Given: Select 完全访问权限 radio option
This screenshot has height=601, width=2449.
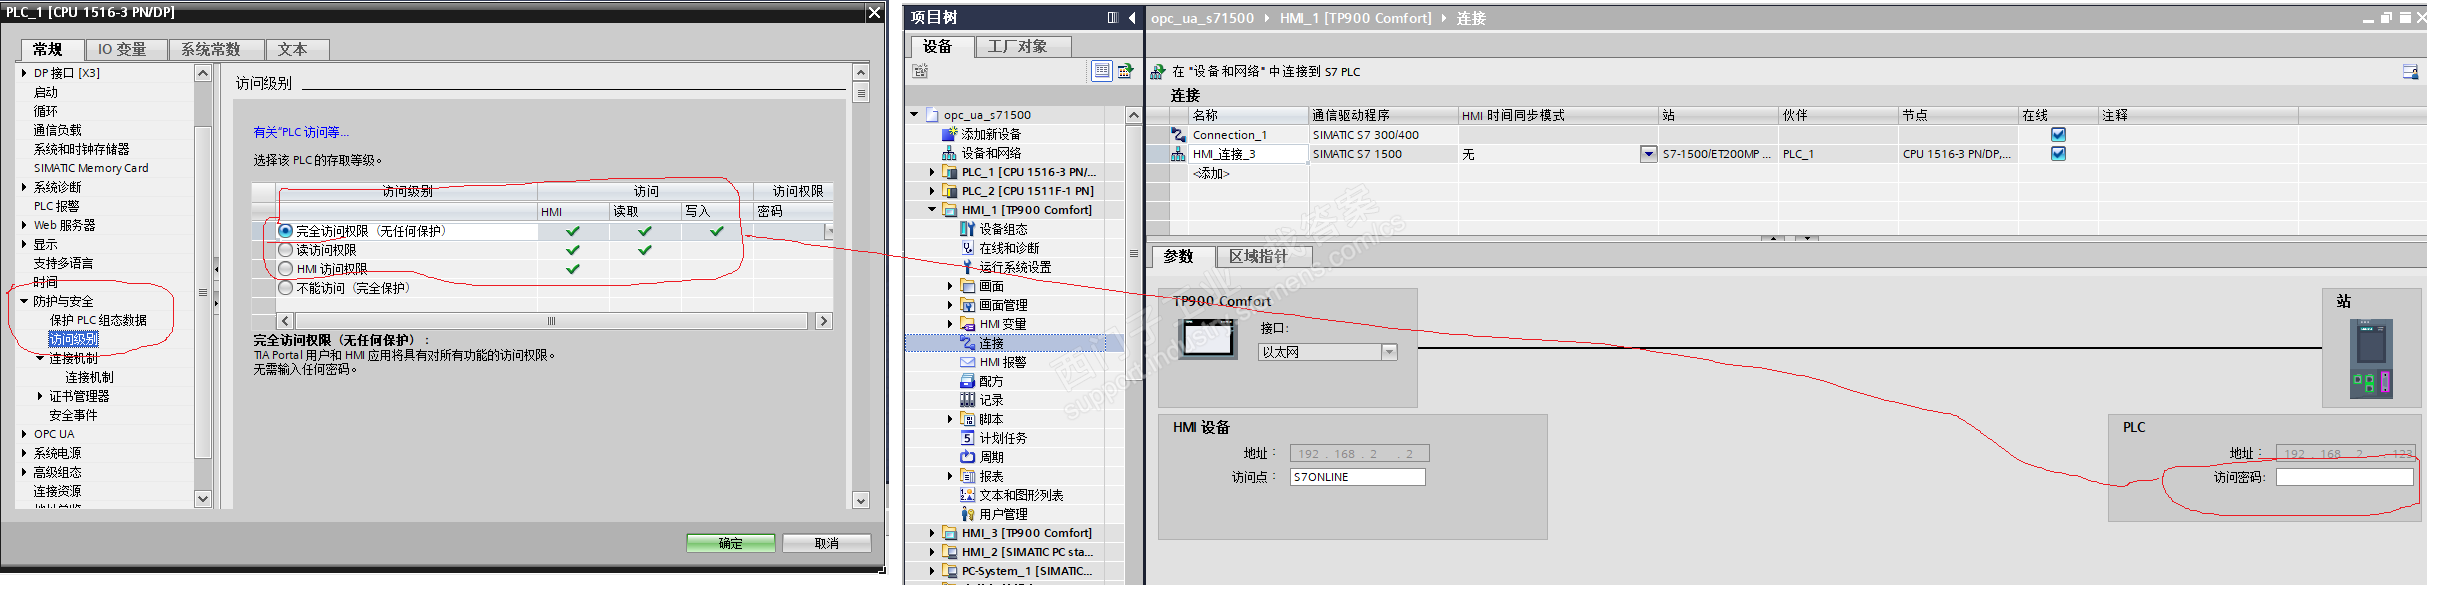Looking at the screenshot, I should (286, 231).
